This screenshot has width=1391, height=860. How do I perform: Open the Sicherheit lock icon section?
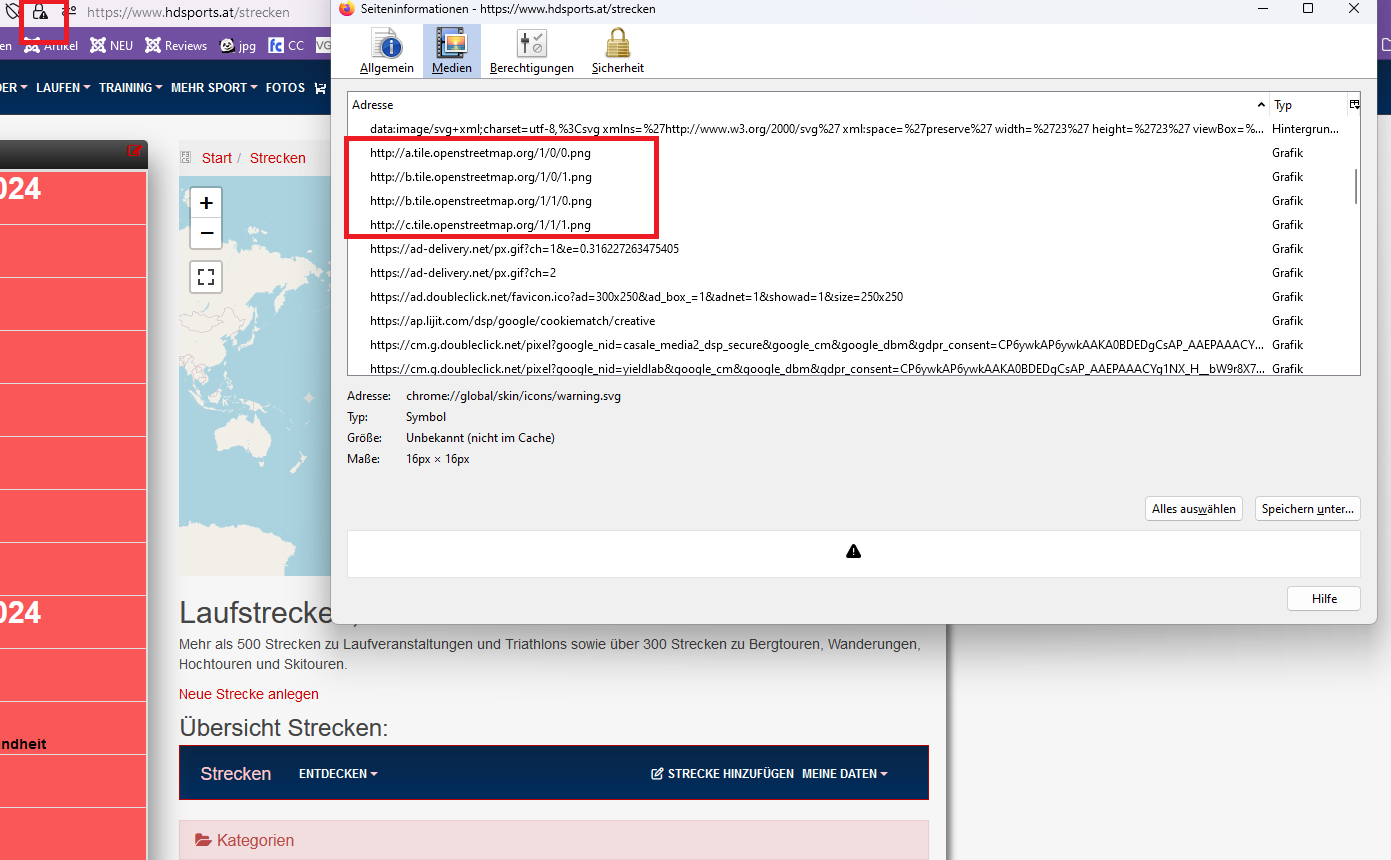(x=617, y=51)
